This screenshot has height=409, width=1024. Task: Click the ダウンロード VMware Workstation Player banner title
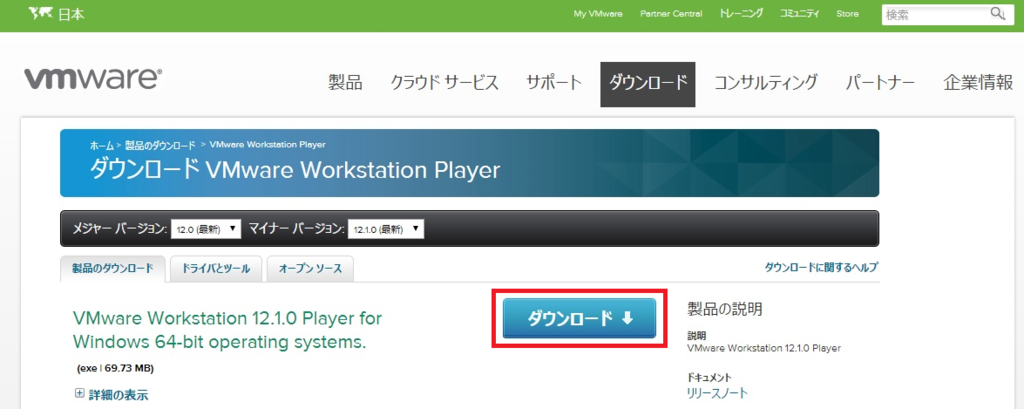(295, 170)
